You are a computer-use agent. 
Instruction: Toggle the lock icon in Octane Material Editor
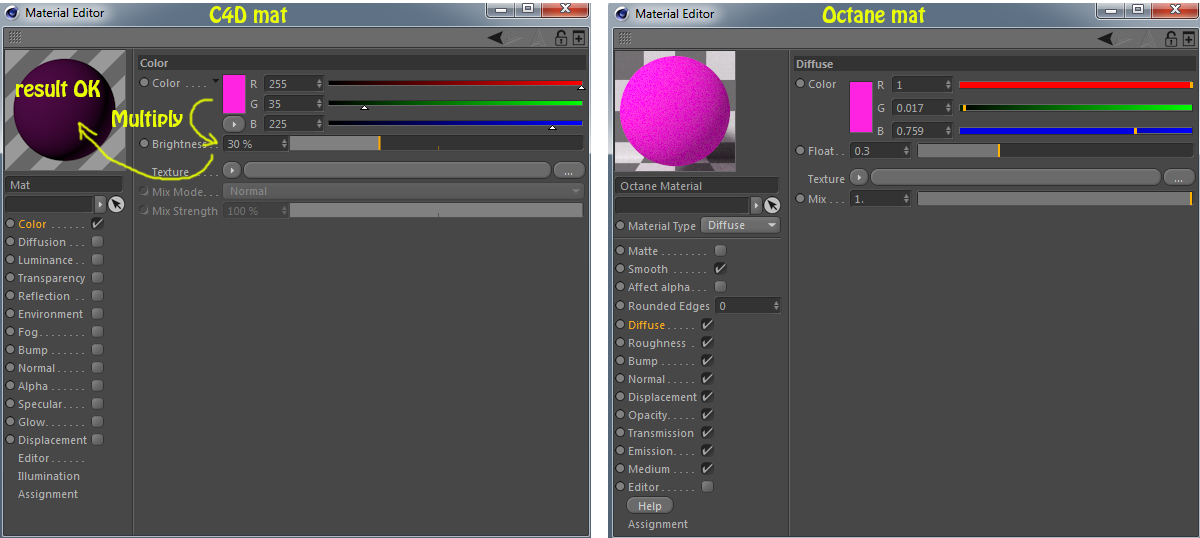click(x=1171, y=38)
